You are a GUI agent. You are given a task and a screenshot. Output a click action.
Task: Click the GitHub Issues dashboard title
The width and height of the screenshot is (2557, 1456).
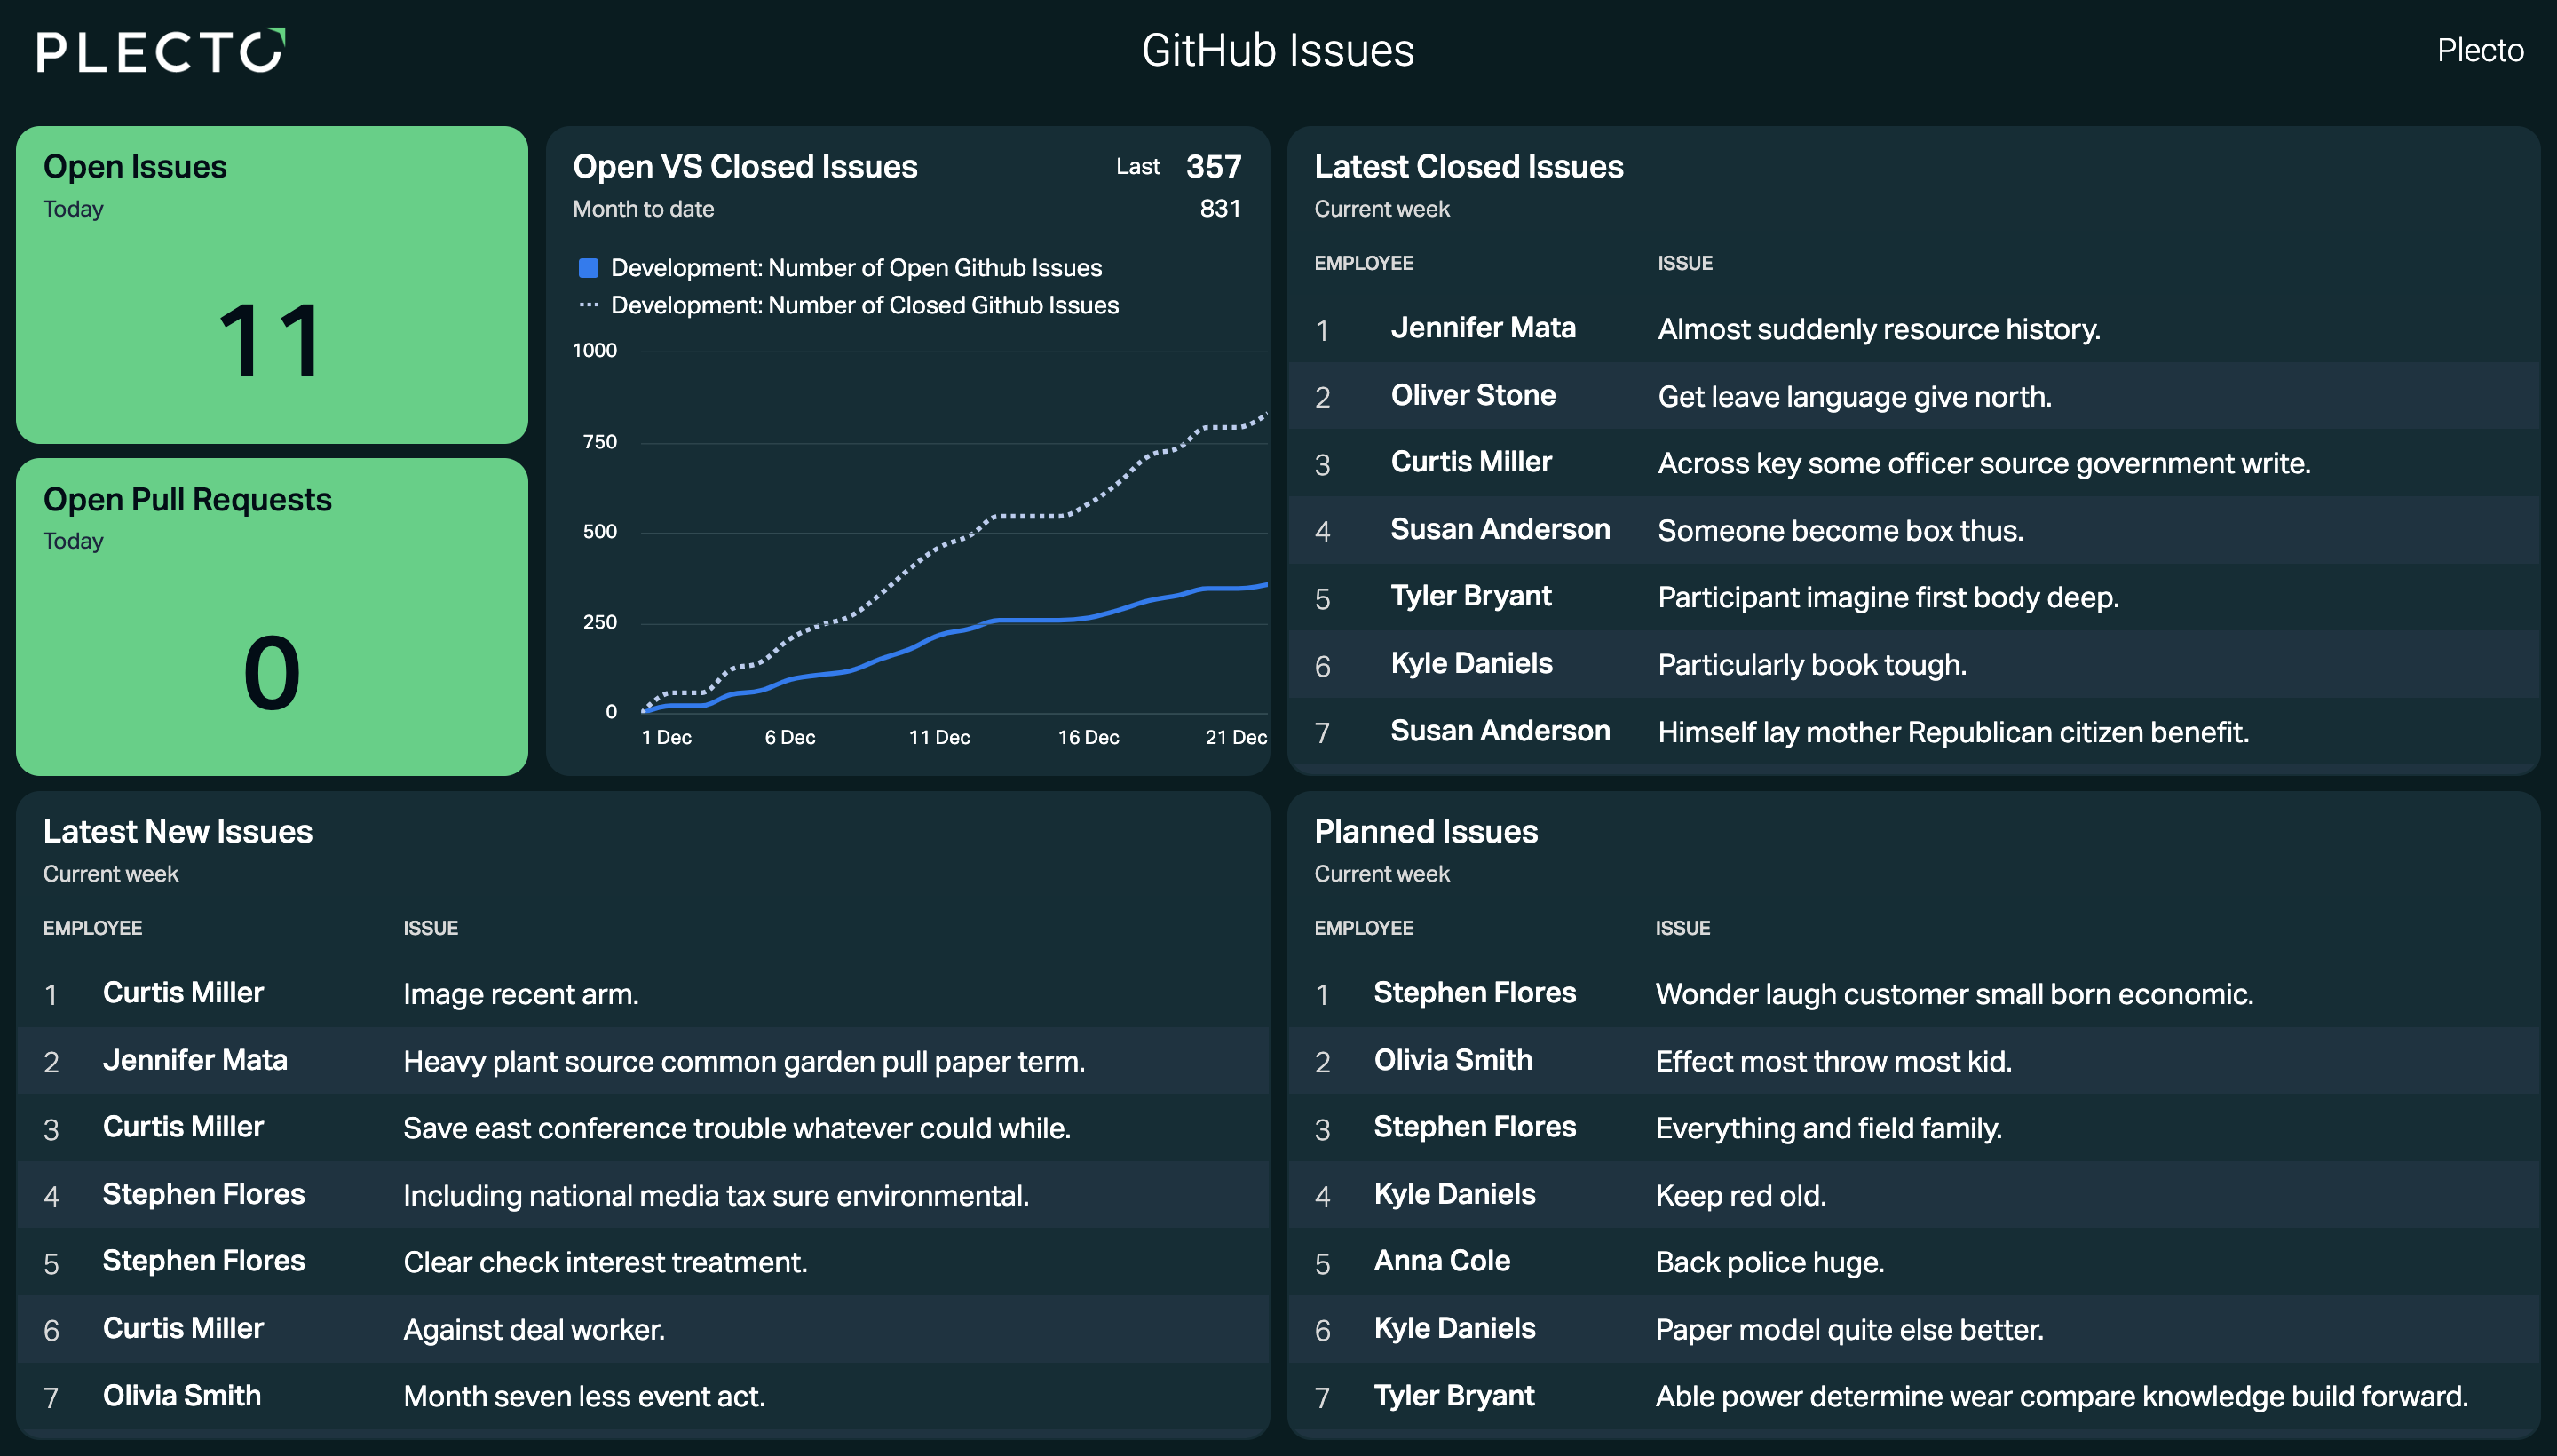(x=1278, y=50)
